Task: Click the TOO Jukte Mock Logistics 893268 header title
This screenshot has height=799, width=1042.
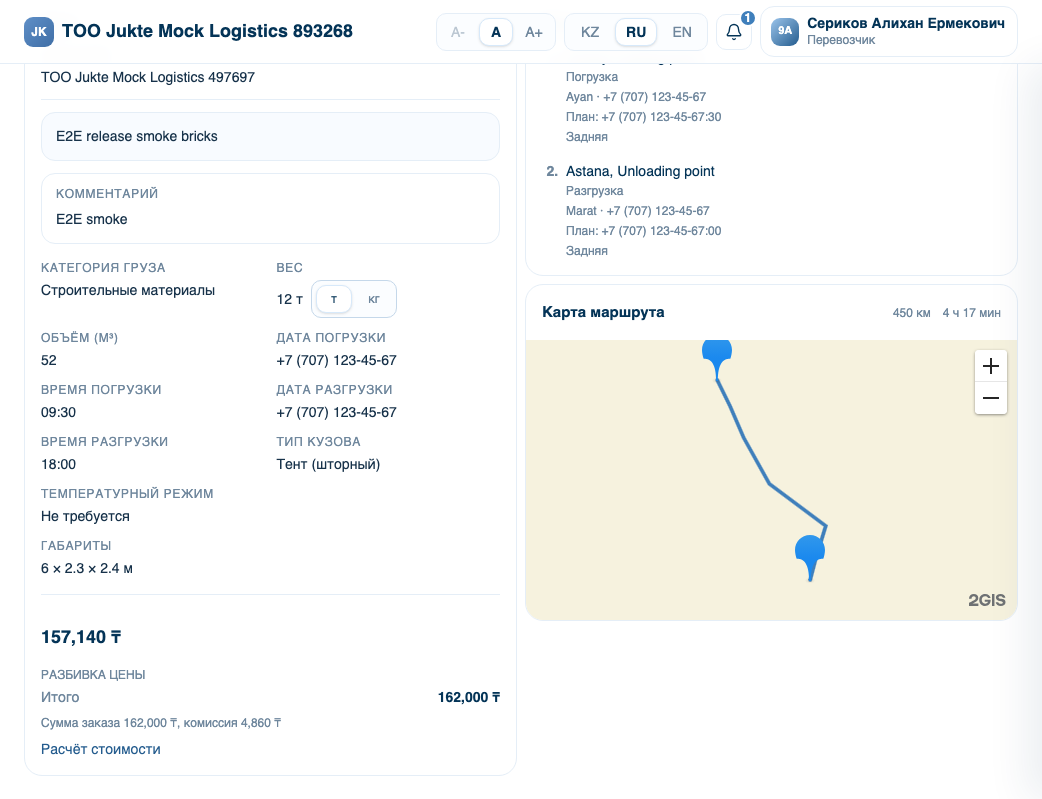Action: pyautogui.click(x=207, y=31)
